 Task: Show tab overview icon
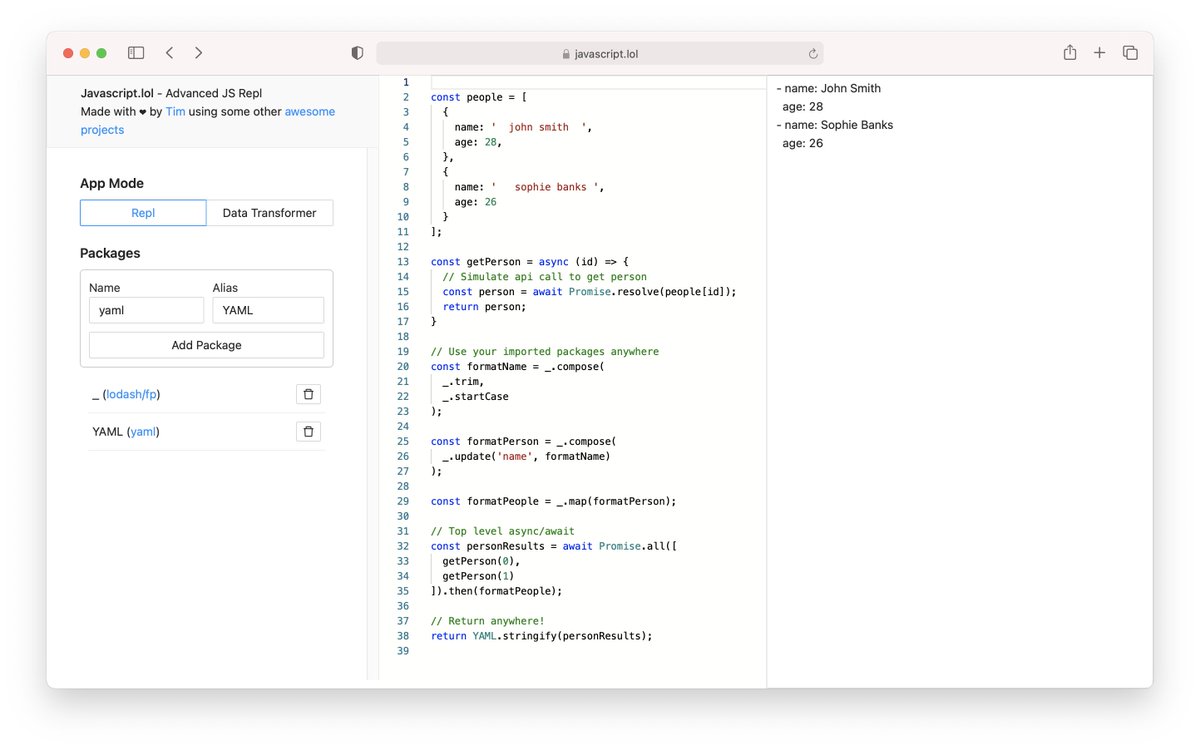[1130, 53]
